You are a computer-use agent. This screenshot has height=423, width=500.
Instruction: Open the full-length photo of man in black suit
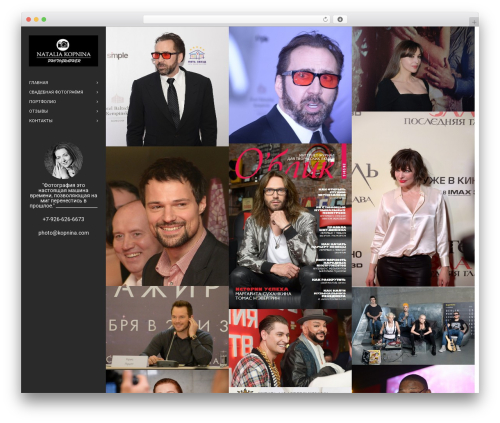167,86
